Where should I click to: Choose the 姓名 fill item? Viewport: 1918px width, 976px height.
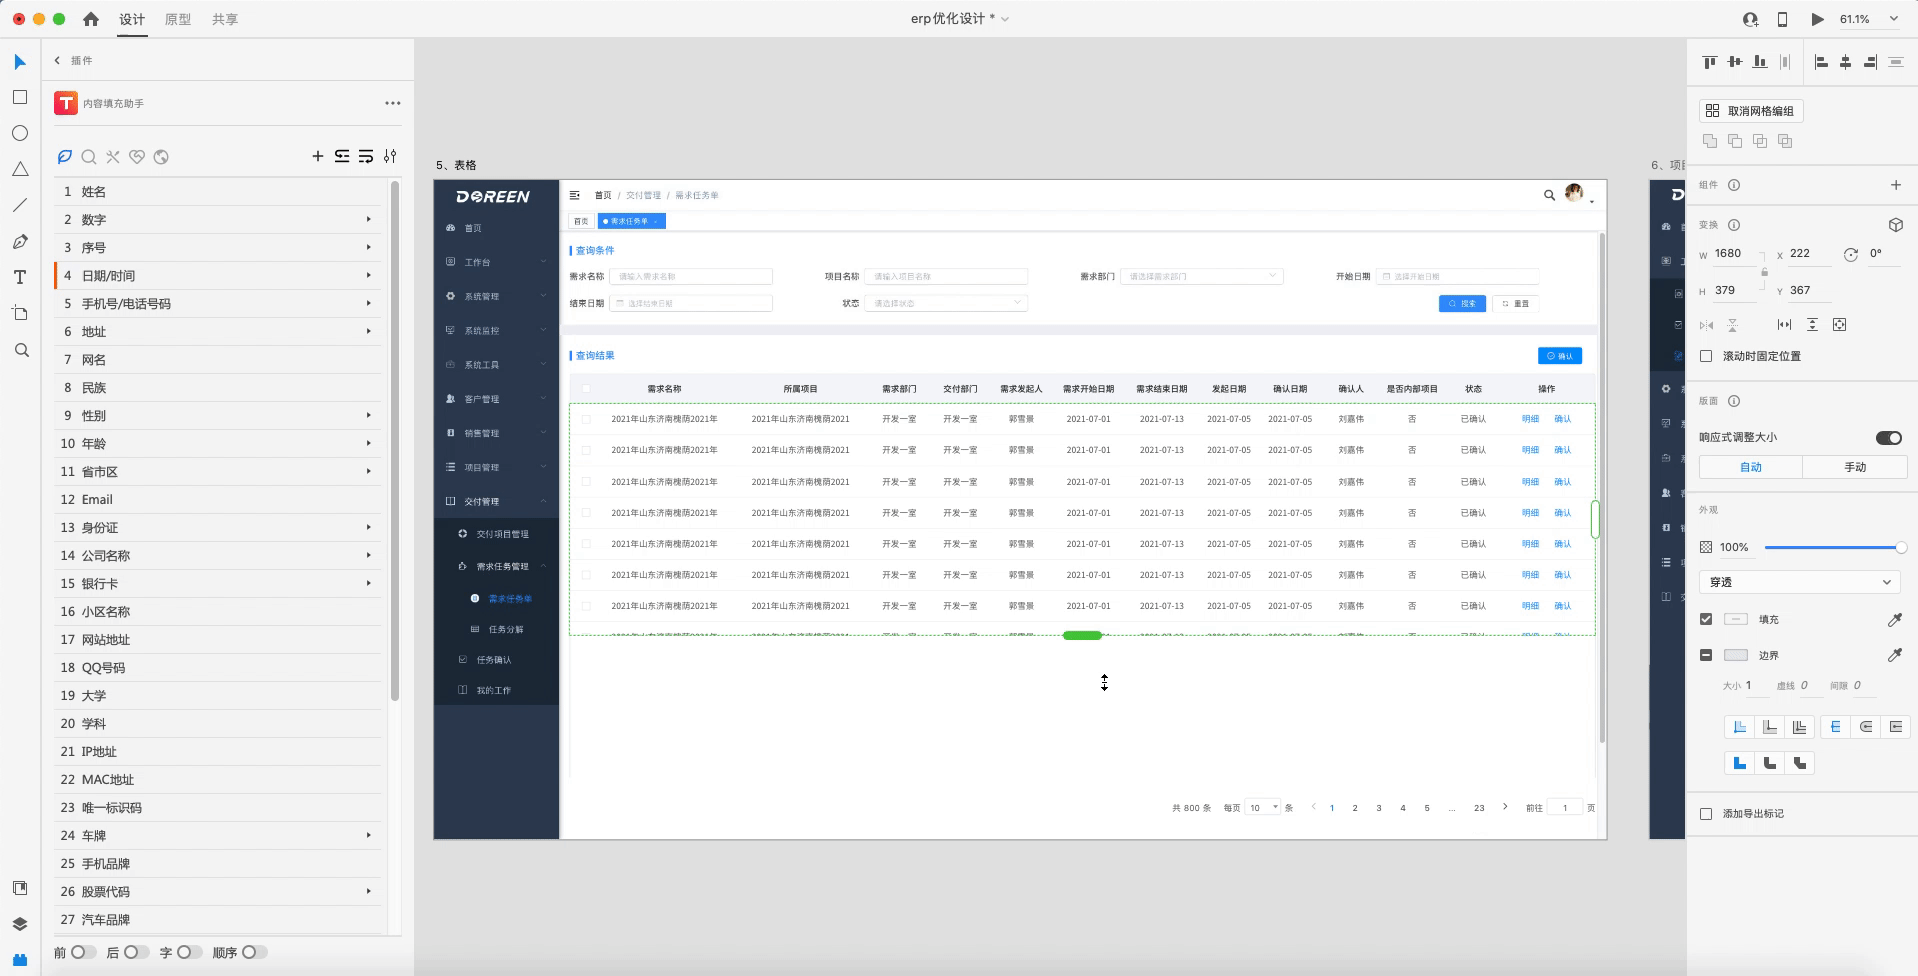220,191
